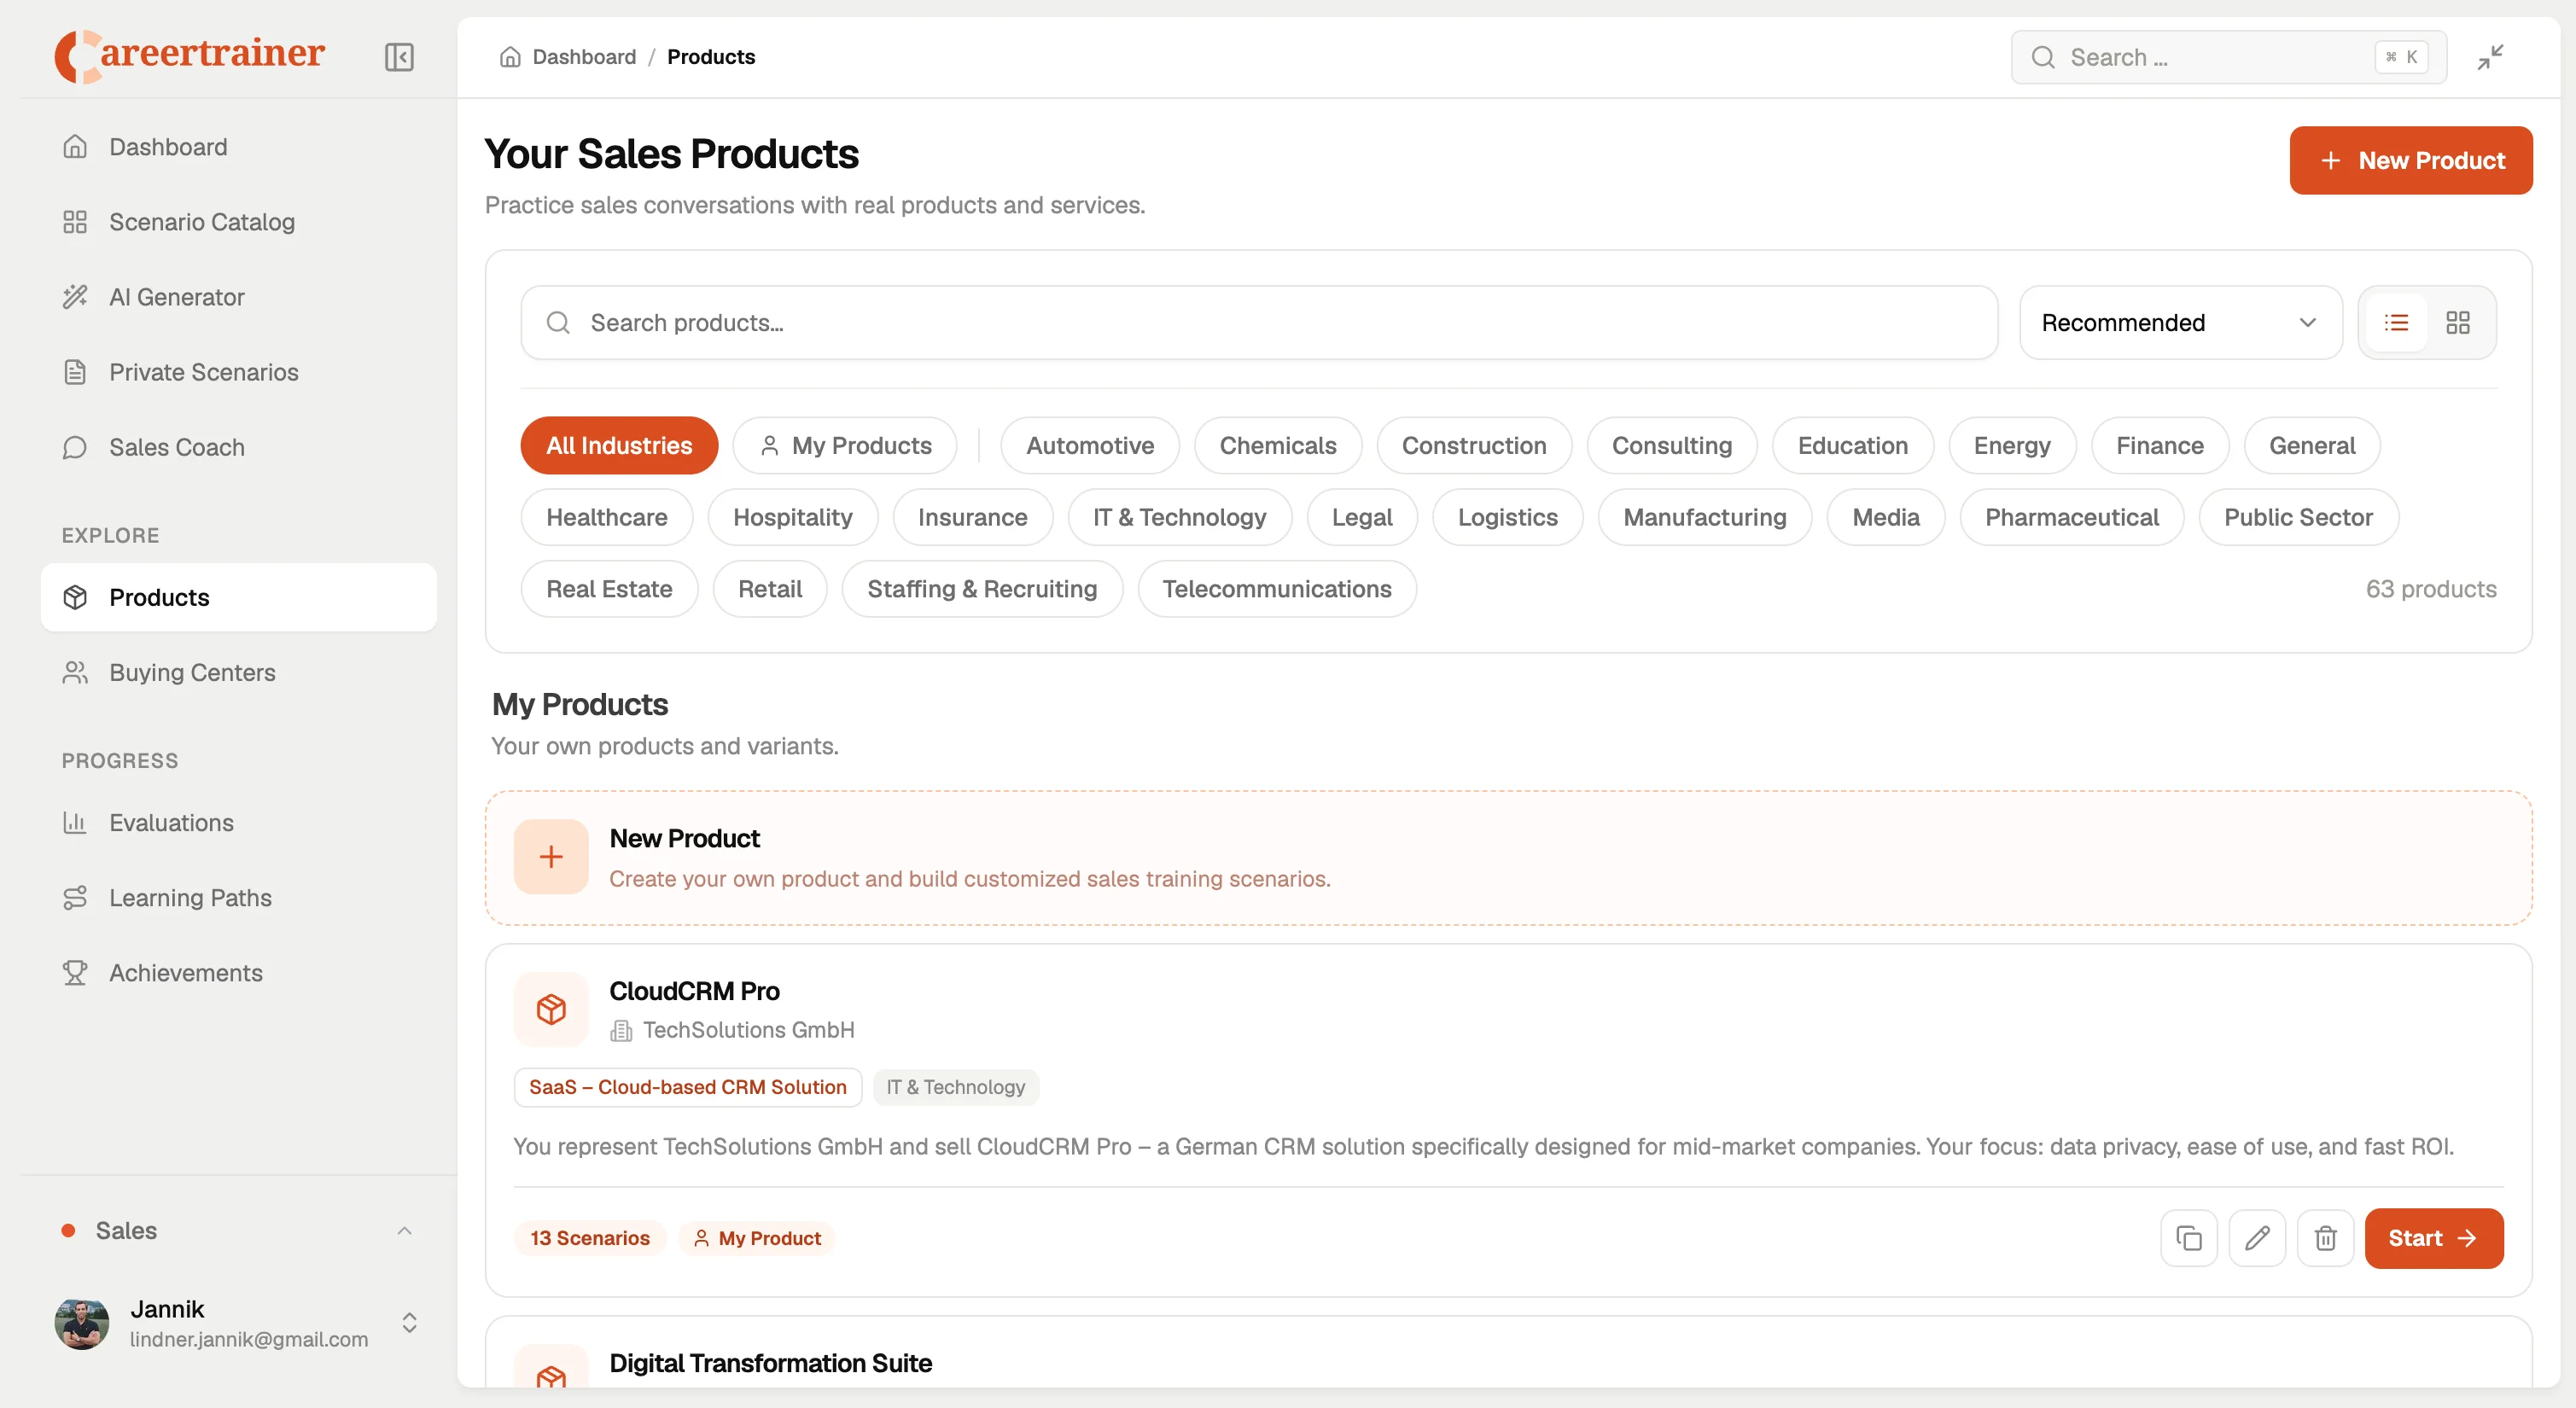Filter by Public Sector
The height and width of the screenshot is (1408, 2576).
pyautogui.click(x=2298, y=517)
